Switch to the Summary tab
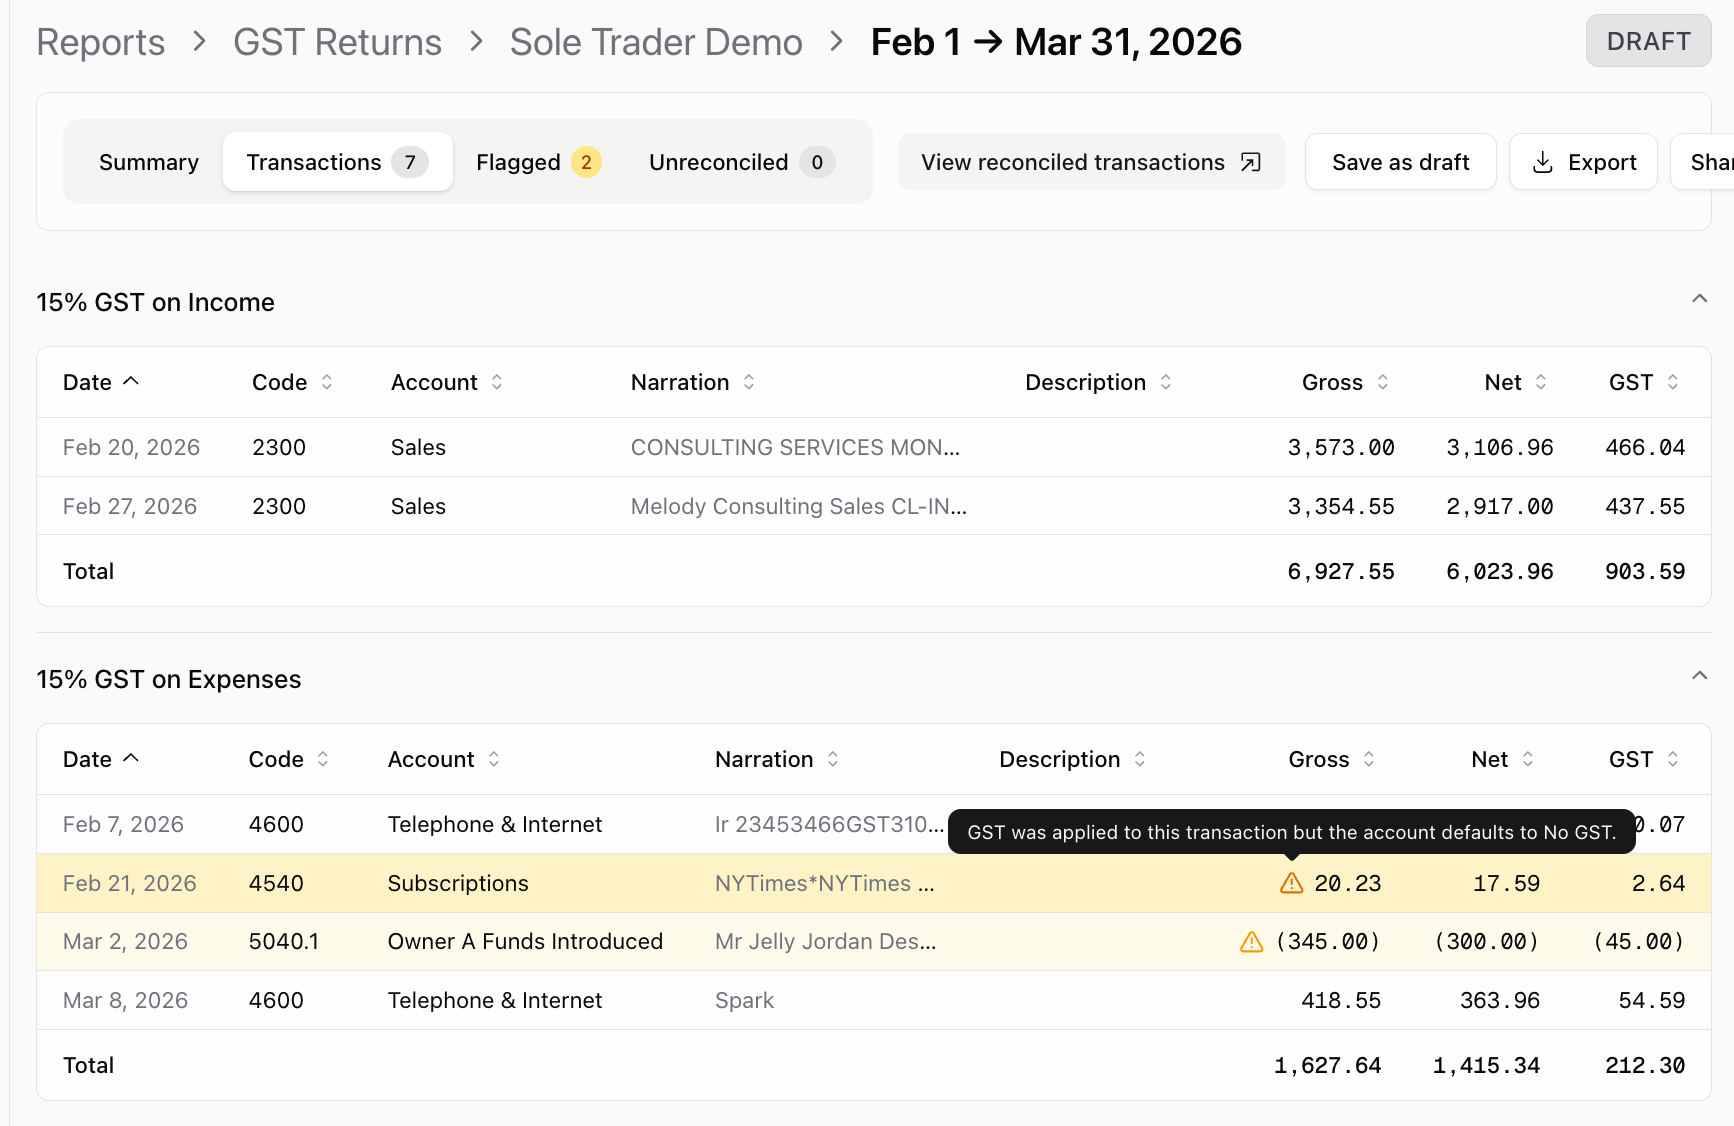This screenshot has height=1126, width=1734. tap(149, 162)
